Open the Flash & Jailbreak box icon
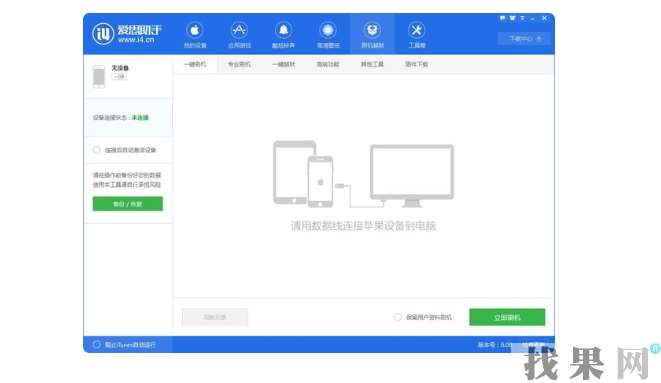 pyautogui.click(x=372, y=34)
